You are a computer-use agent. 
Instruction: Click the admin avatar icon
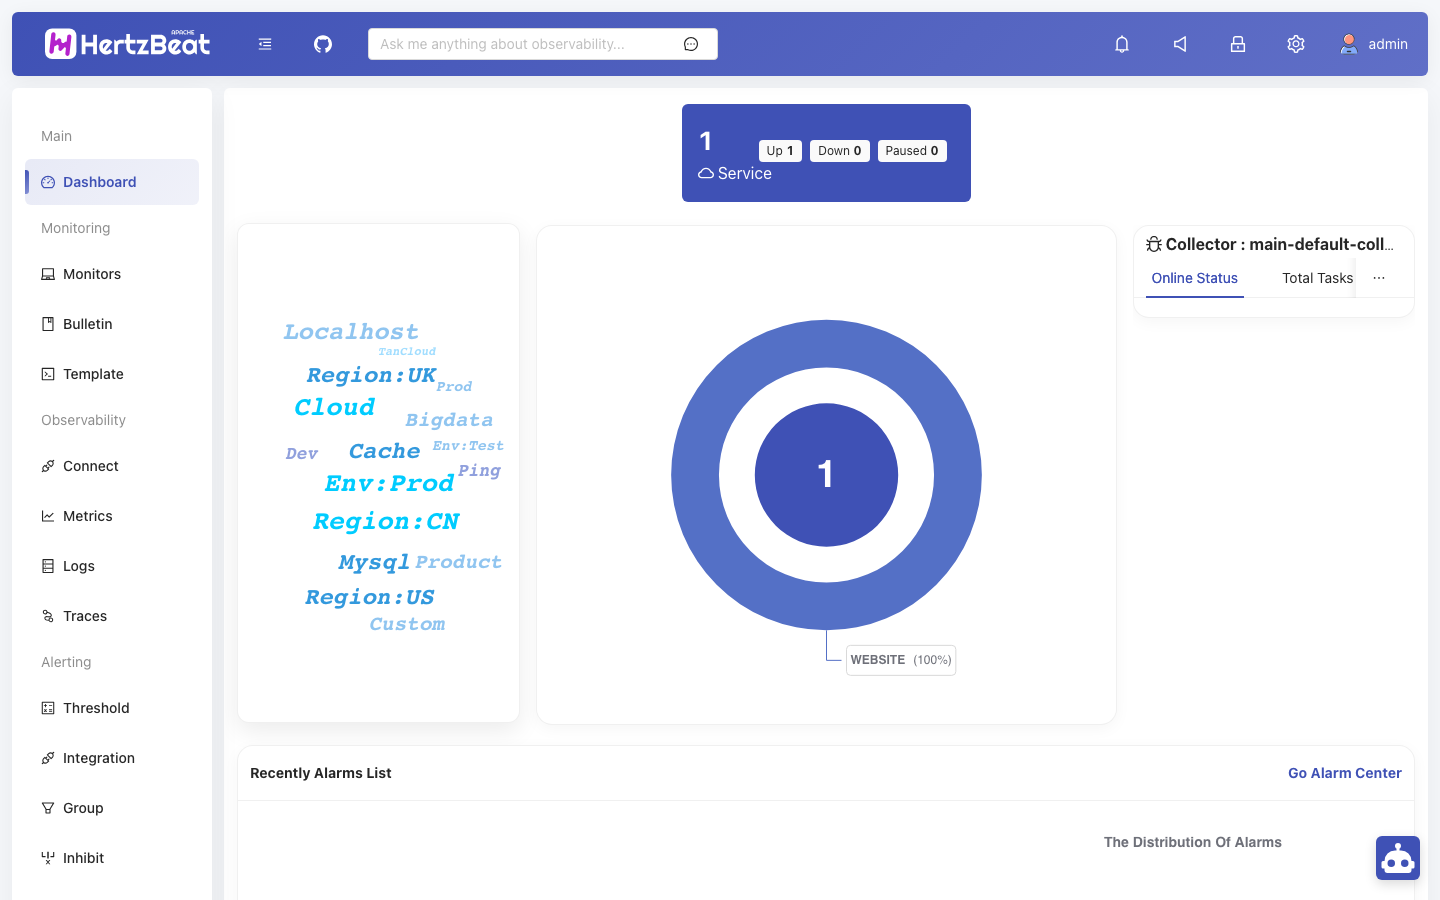[1349, 44]
